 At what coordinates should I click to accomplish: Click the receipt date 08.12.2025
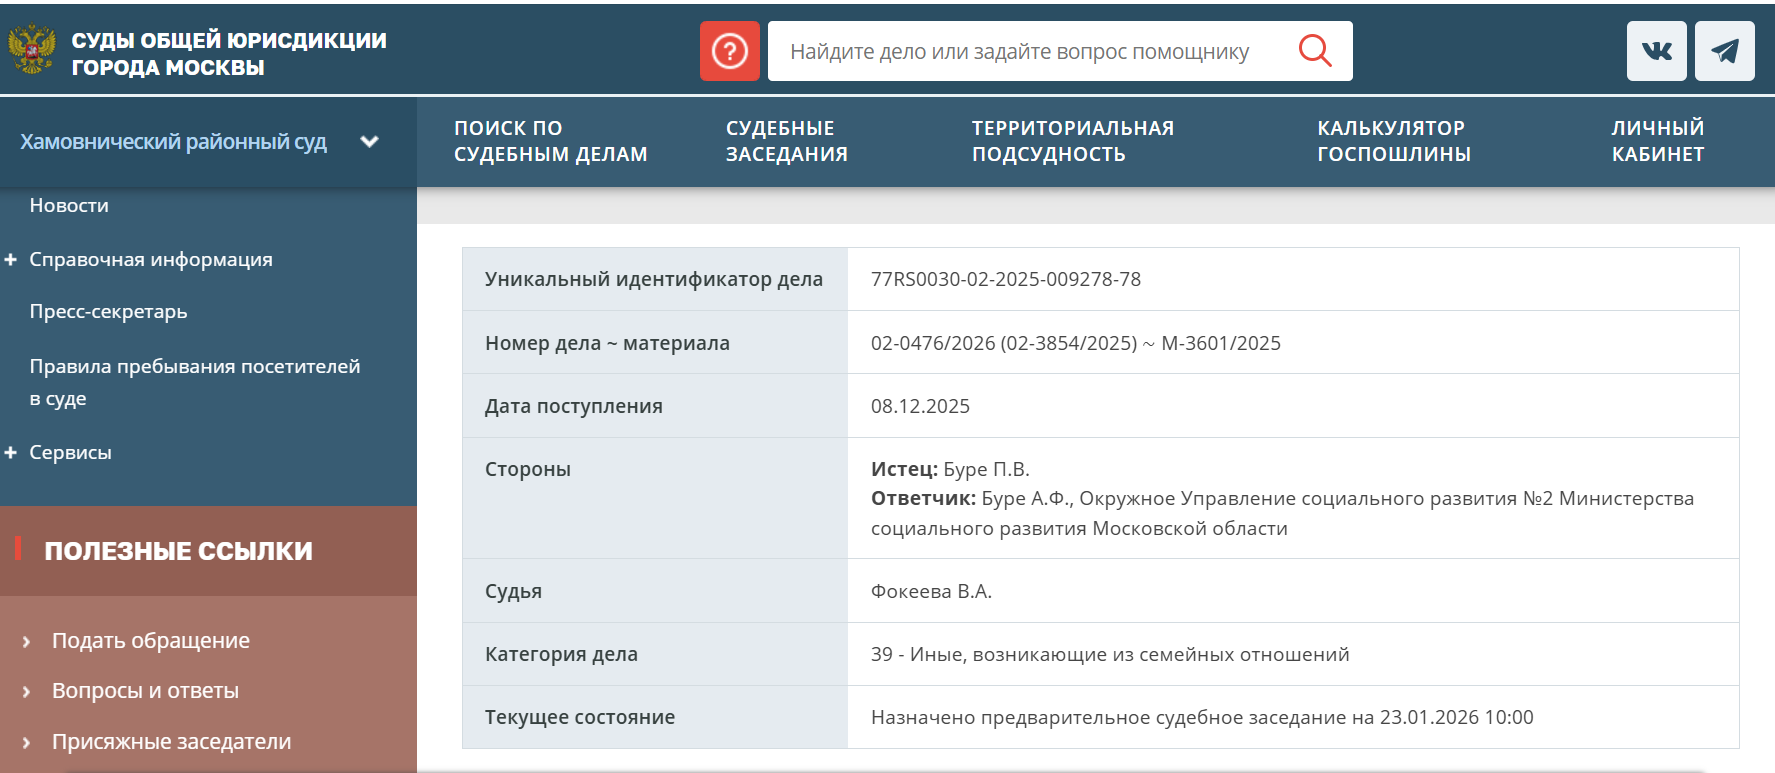920,406
